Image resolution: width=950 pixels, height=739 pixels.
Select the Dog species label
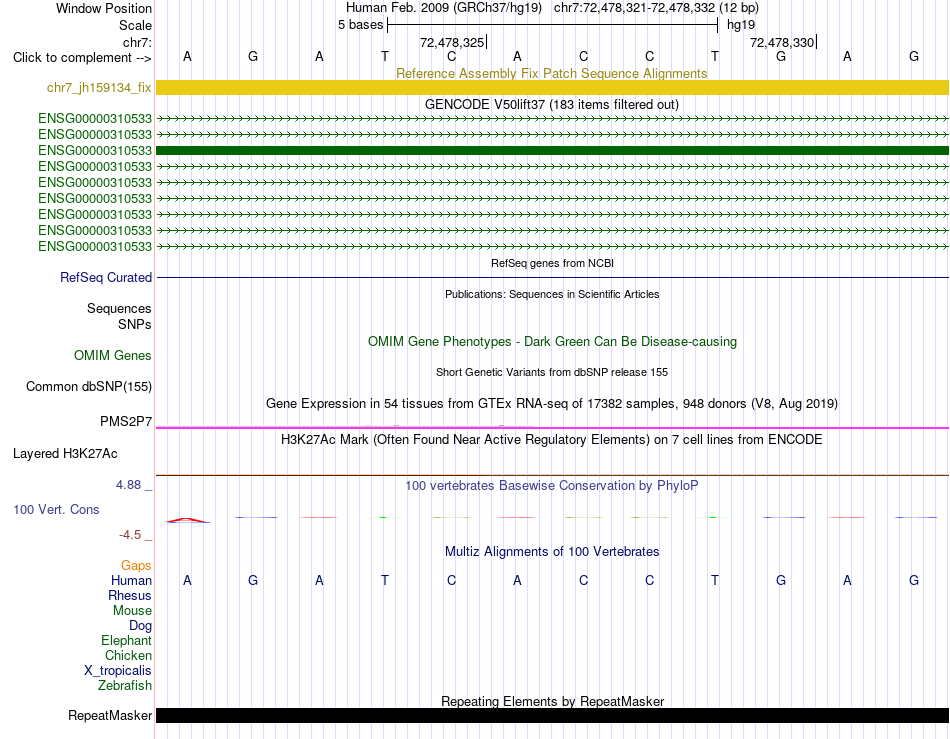140,626
